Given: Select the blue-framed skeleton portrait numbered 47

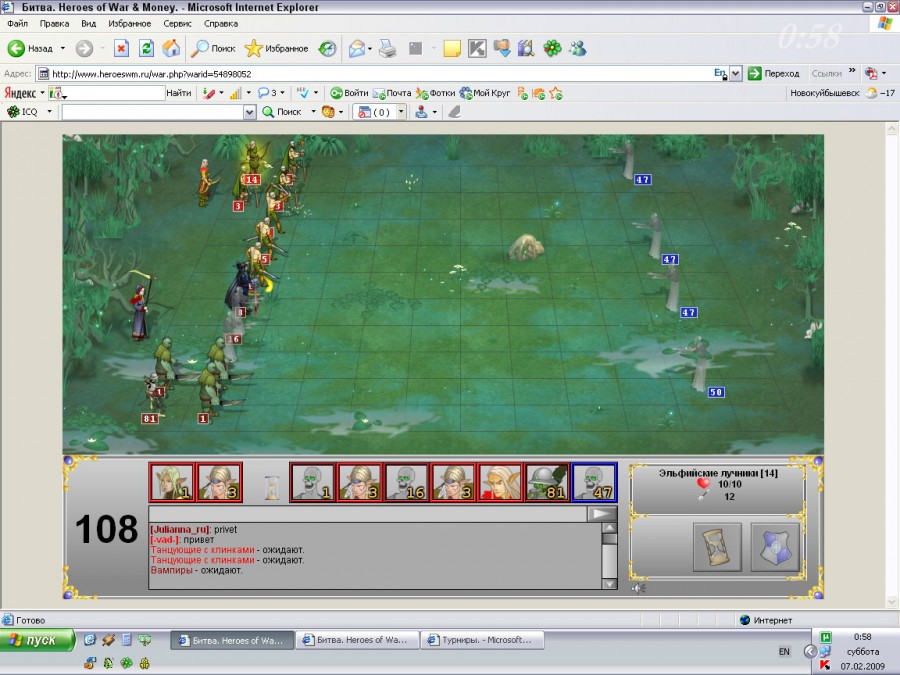Looking at the screenshot, I should (594, 482).
